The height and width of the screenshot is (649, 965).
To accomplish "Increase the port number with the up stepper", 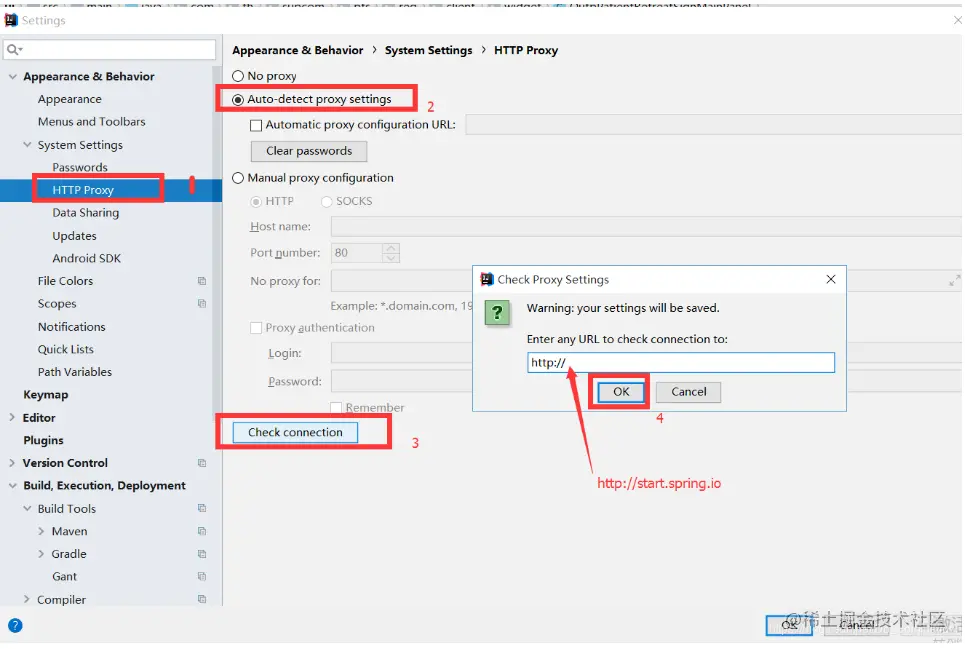I will 391,248.
